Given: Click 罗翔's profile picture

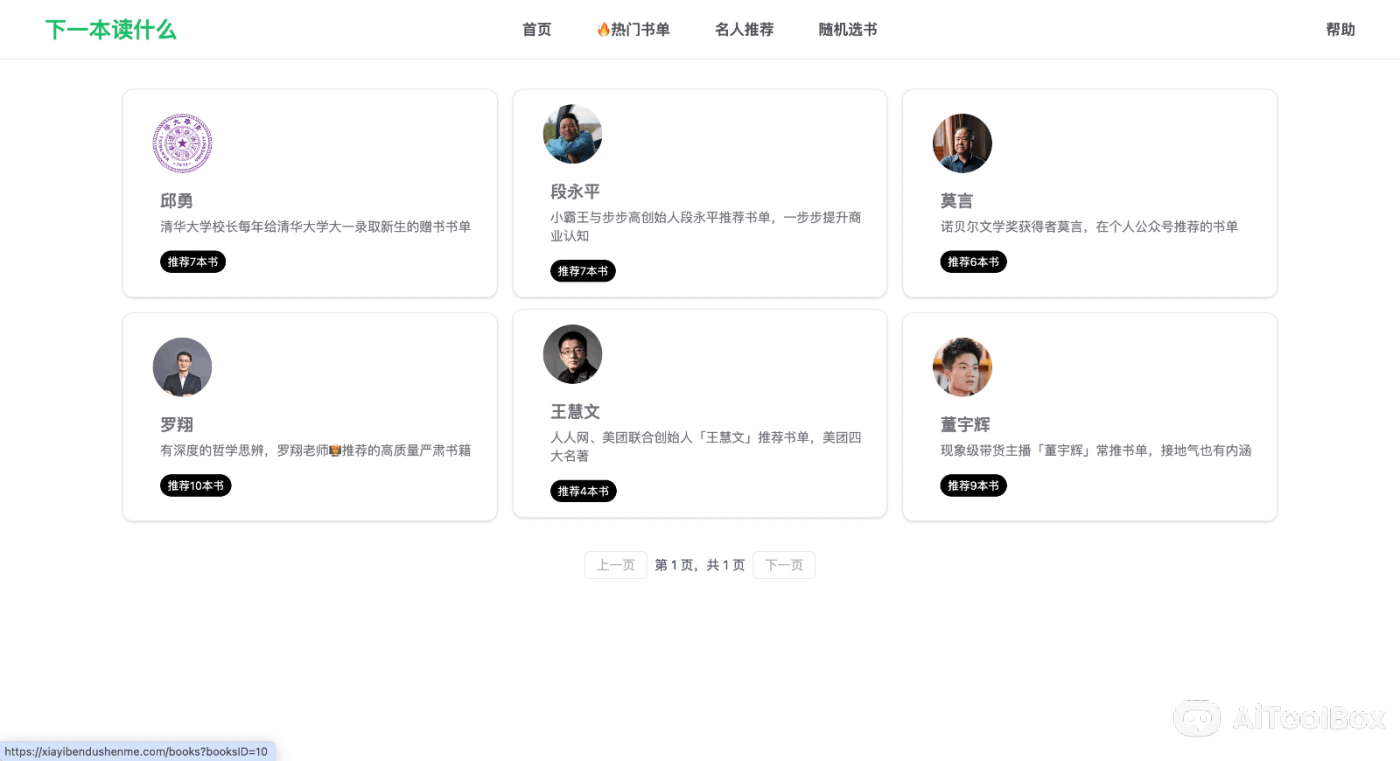Looking at the screenshot, I should tap(182, 367).
